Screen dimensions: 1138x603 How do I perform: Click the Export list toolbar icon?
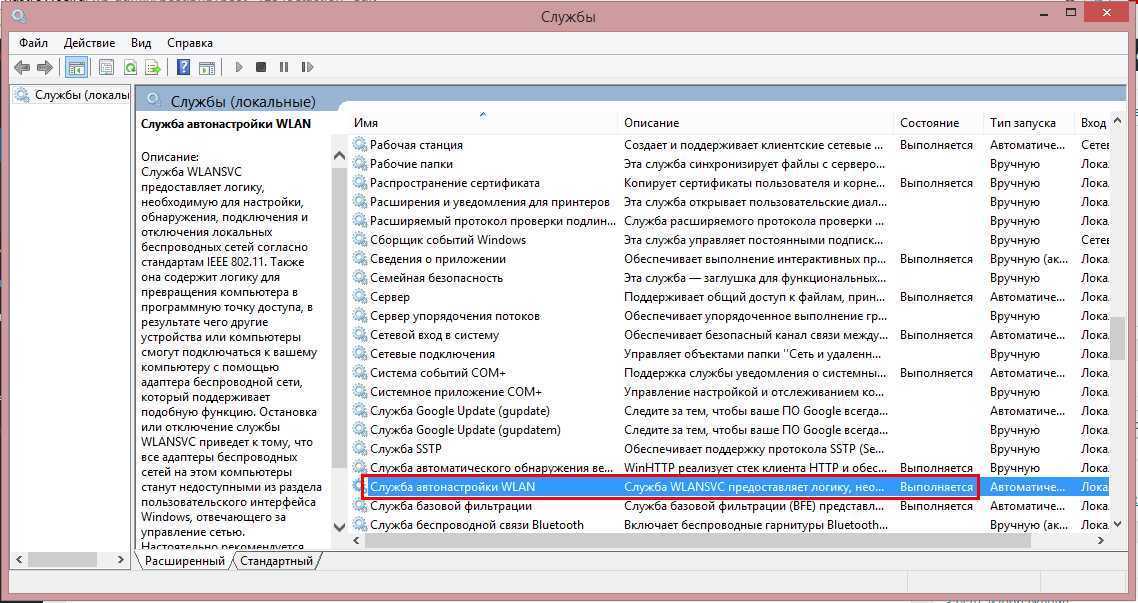(152, 67)
